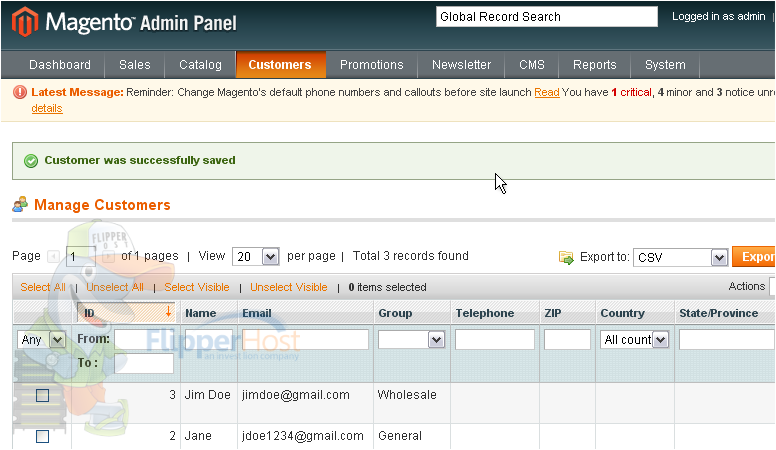Sort by ZIP column header
The height and width of the screenshot is (450, 776).
pyautogui.click(x=553, y=313)
